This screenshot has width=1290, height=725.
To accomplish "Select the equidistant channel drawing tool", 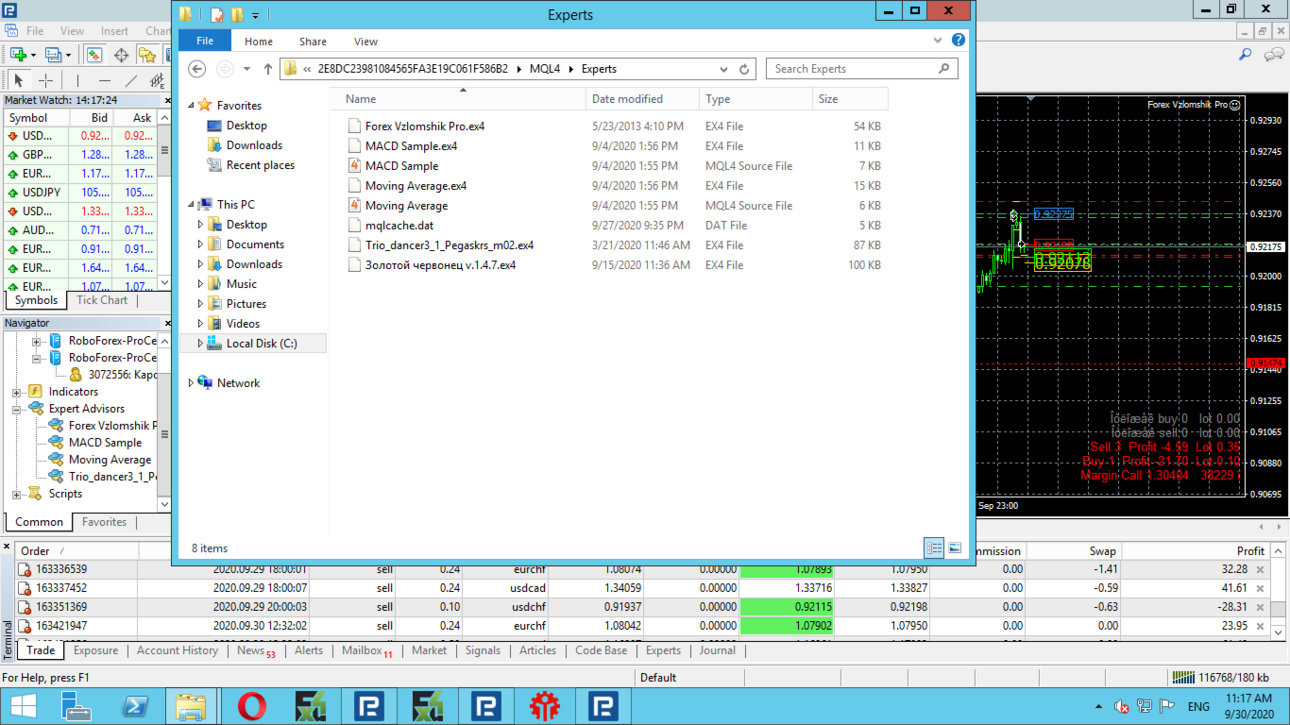I will click(x=158, y=81).
